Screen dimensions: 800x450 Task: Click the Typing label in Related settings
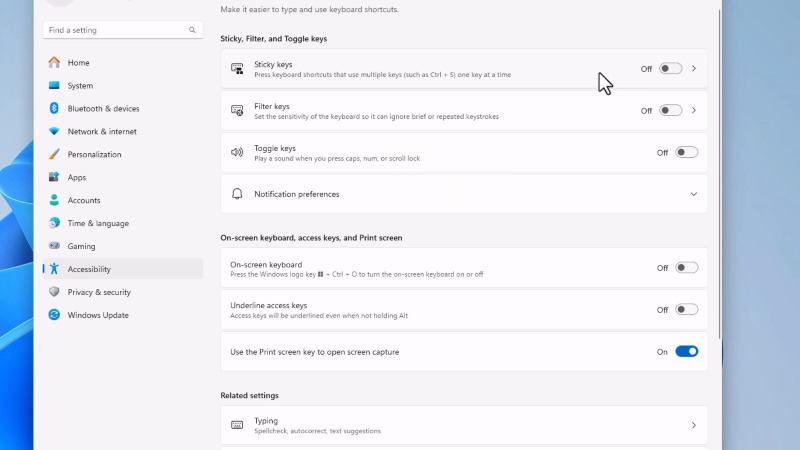click(x=266, y=420)
